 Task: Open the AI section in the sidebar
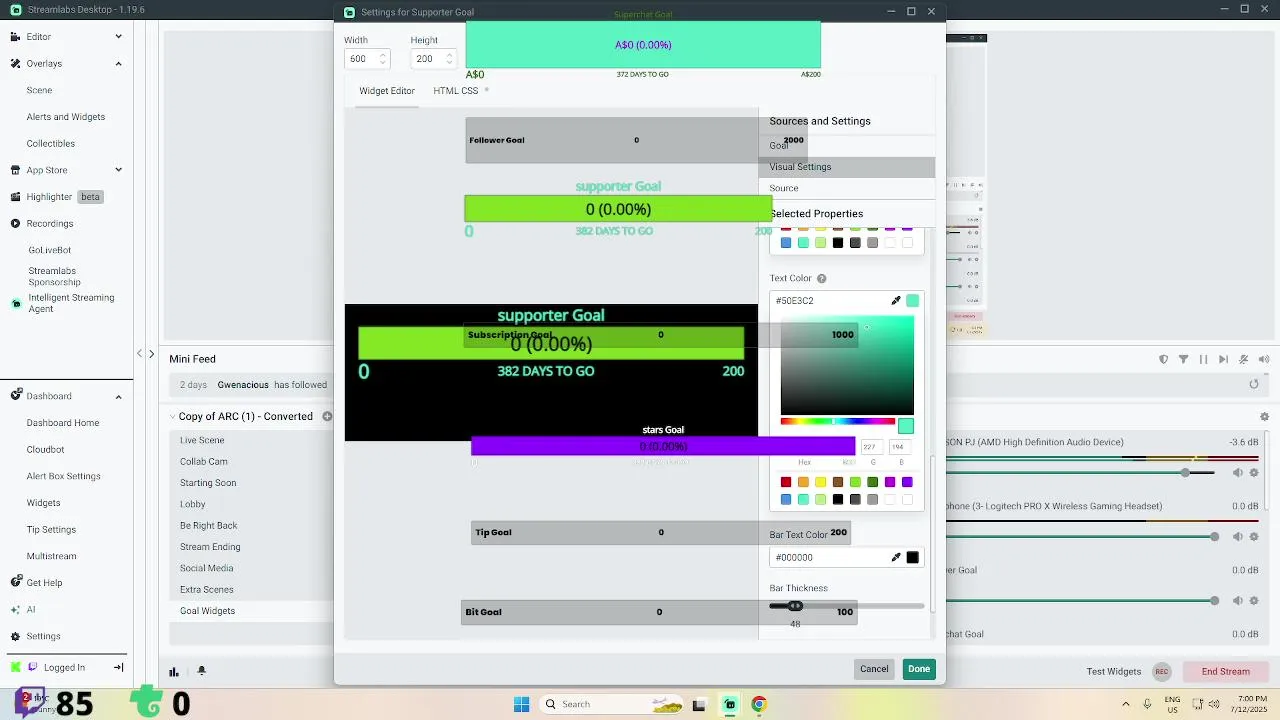pyautogui.click(x=31, y=610)
